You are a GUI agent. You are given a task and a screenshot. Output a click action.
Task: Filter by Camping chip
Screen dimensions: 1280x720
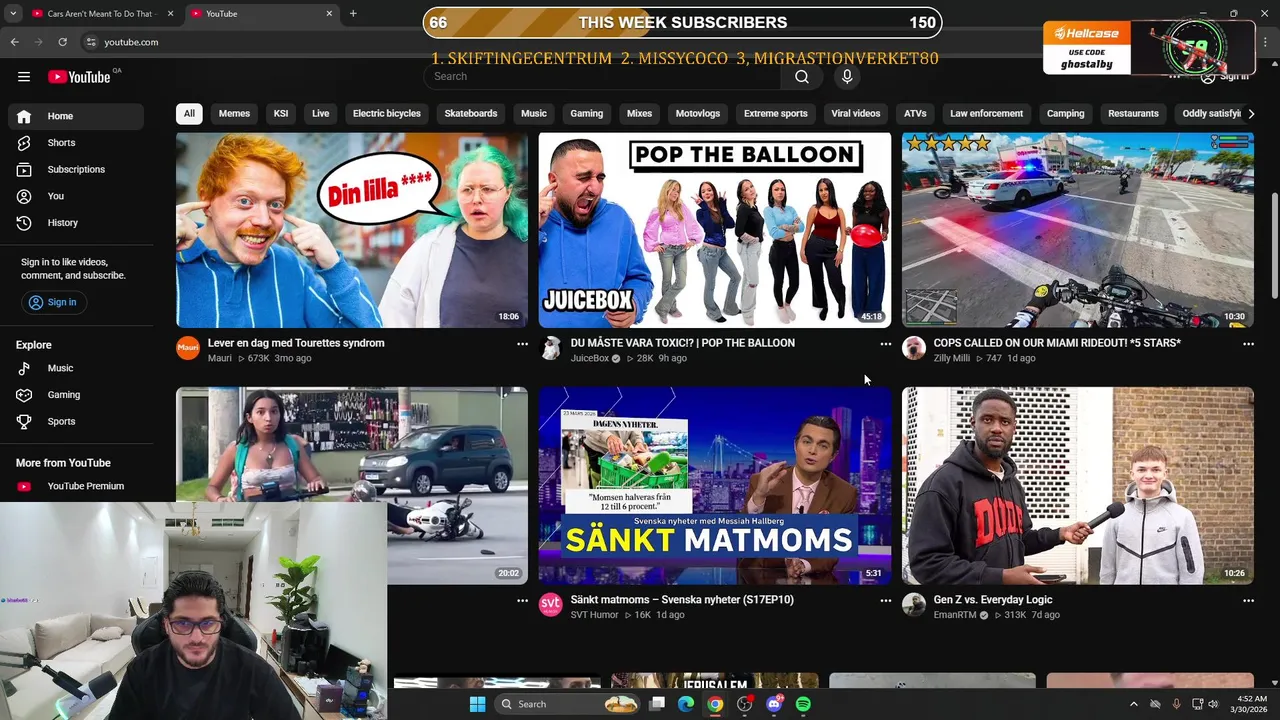pyautogui.click(x=1065, y=113)
